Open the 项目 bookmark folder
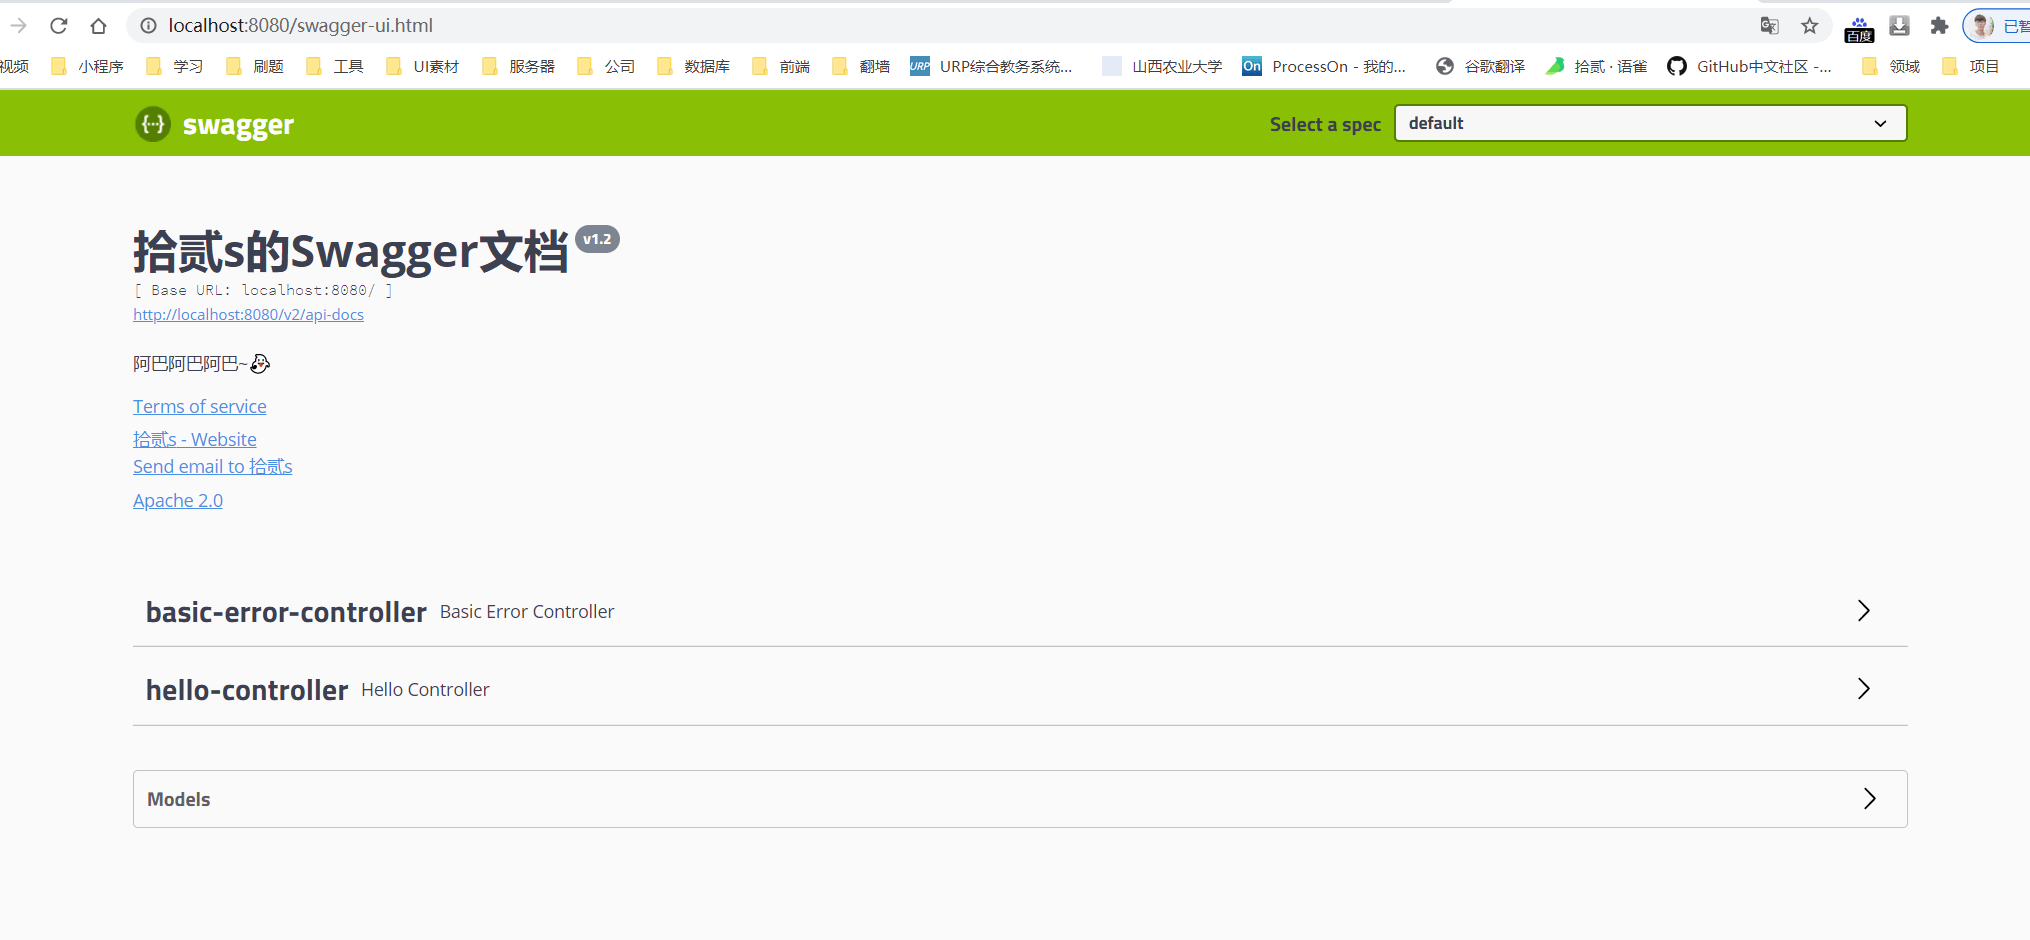 [1971, 66]
